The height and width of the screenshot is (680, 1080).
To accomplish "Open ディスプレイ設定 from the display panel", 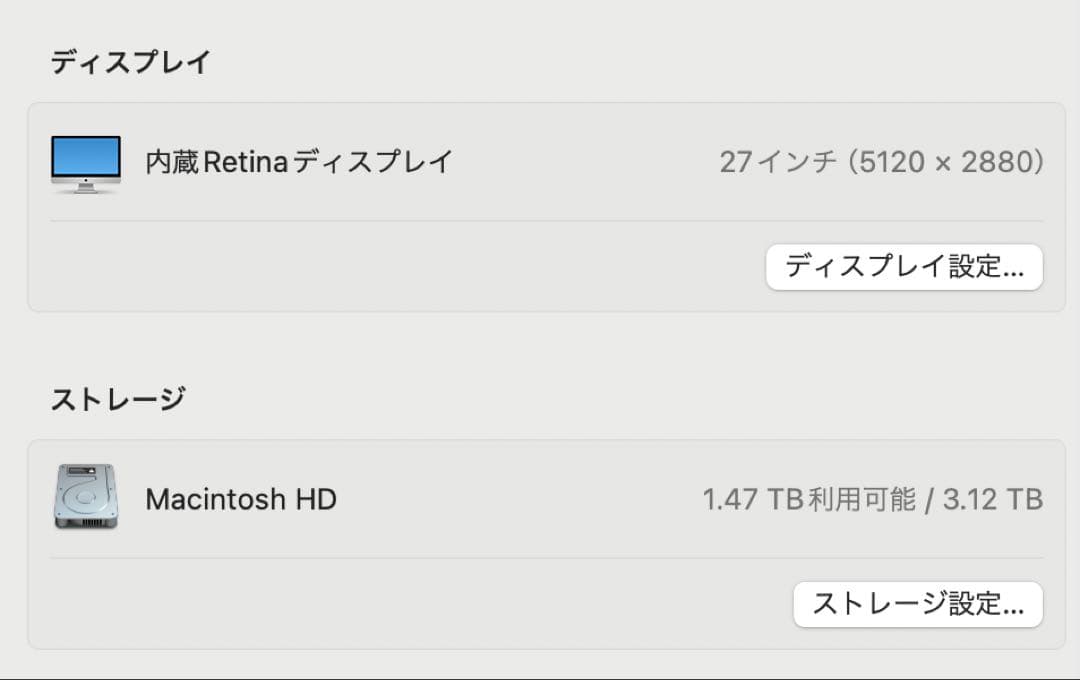I will pyautogui.click(x=903, y=267).
